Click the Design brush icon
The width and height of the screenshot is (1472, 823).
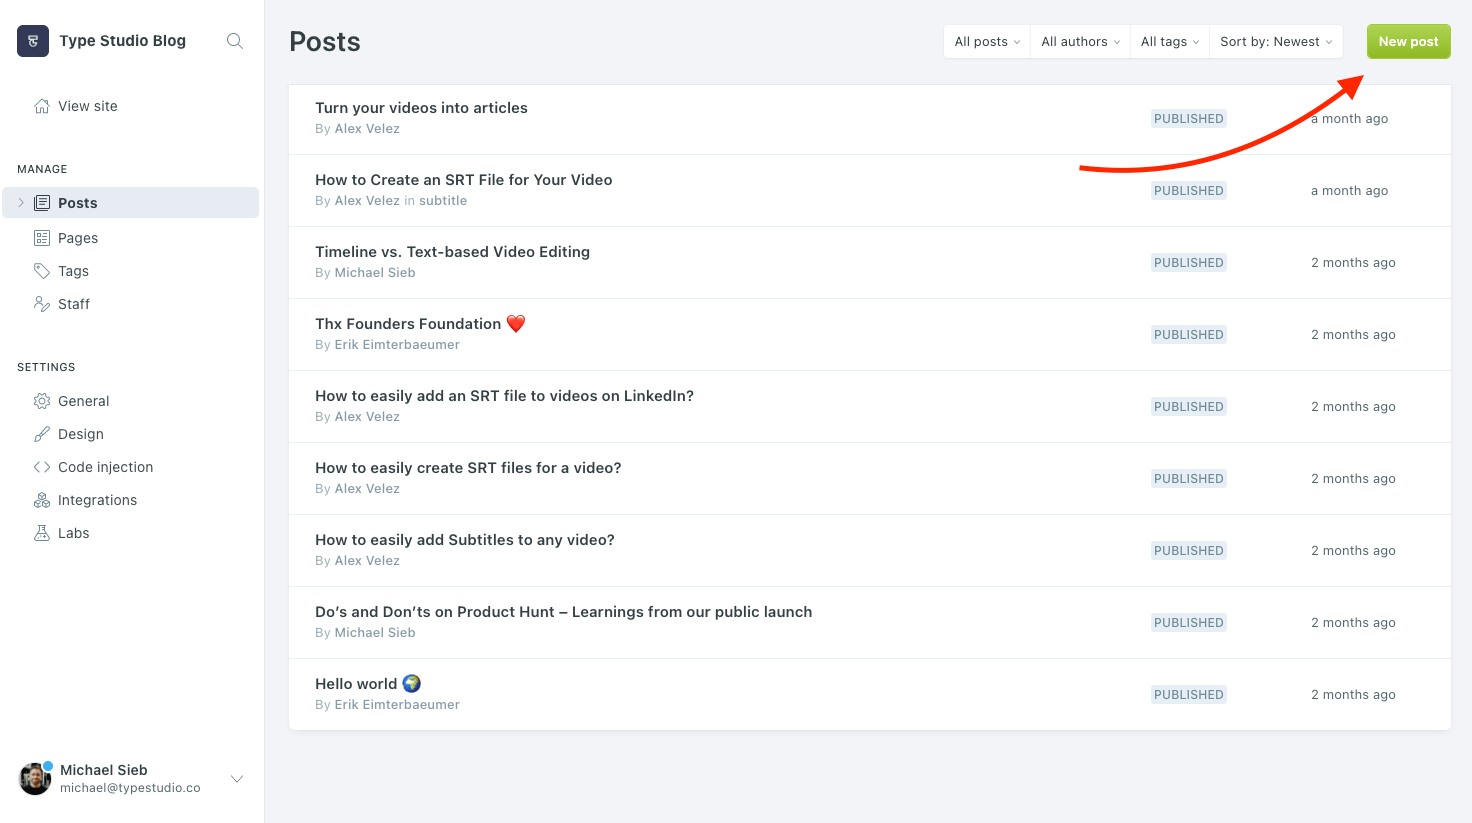(42, 434)
